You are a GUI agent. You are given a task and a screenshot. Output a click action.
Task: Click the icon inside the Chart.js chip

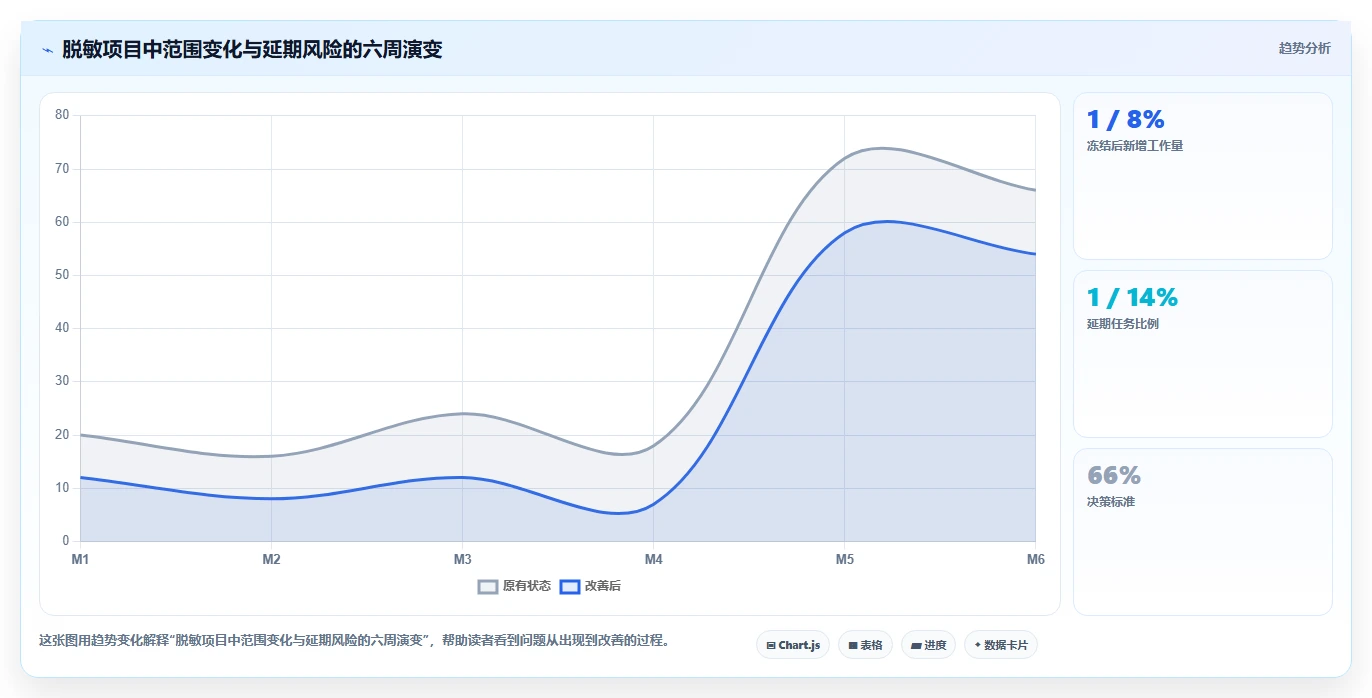click(x=771, y=646)
